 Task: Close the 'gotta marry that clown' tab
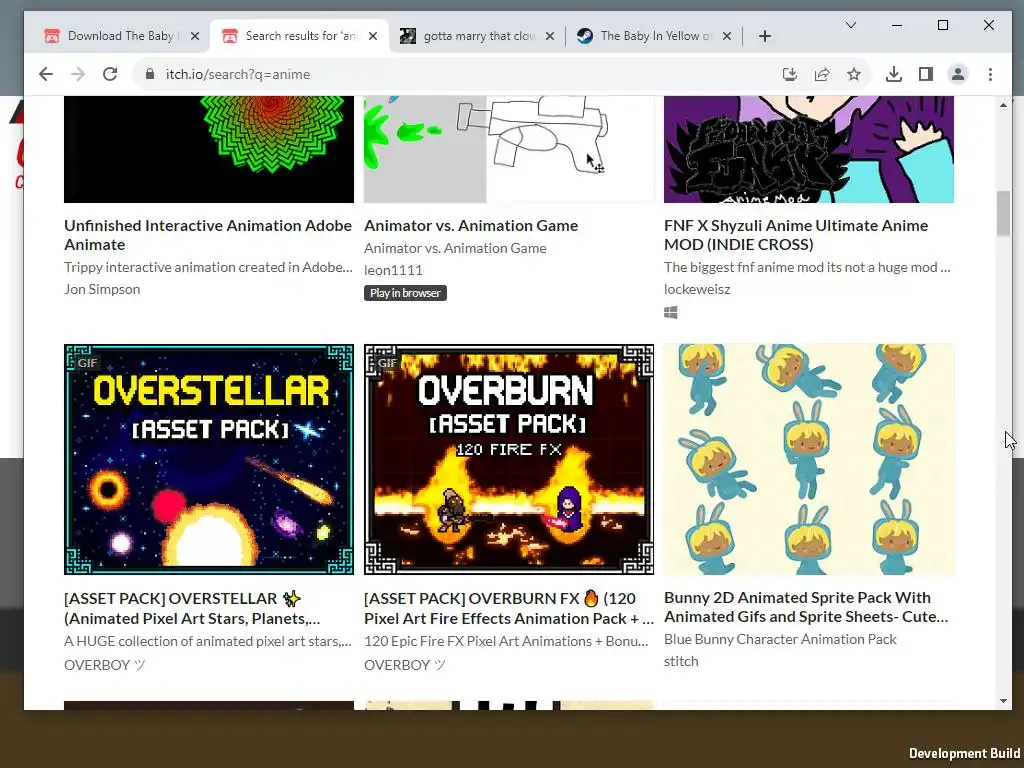[550, 36]
